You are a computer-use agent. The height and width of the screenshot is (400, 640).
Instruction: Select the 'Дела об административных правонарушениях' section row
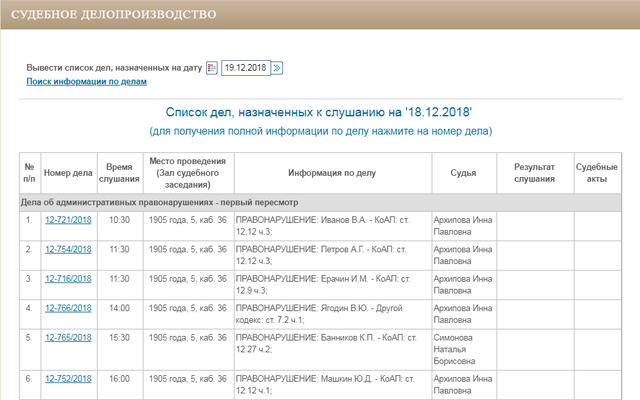pyautogui.click(x=320, y=202)
